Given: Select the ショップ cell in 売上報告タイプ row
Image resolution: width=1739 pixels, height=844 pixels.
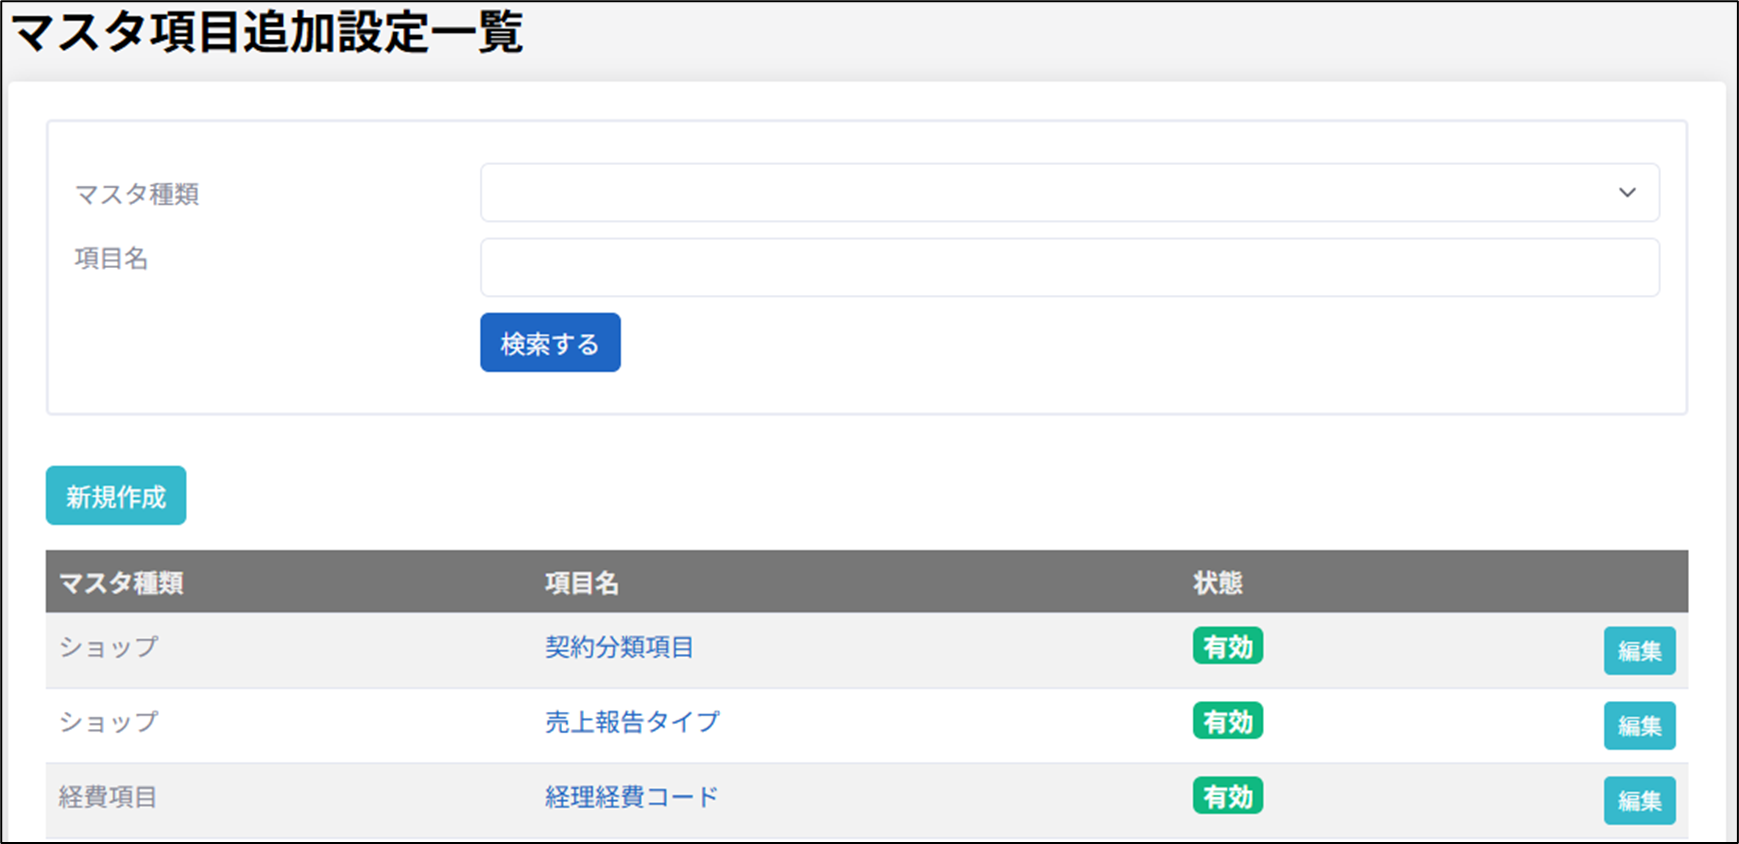Looking at the screenshot, I should tap(108, 722).
